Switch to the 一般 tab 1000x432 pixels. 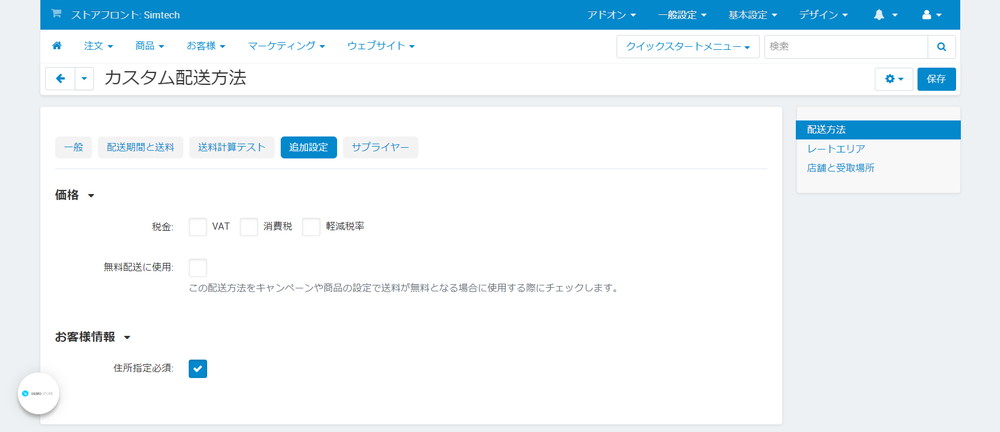coord(73,147)
